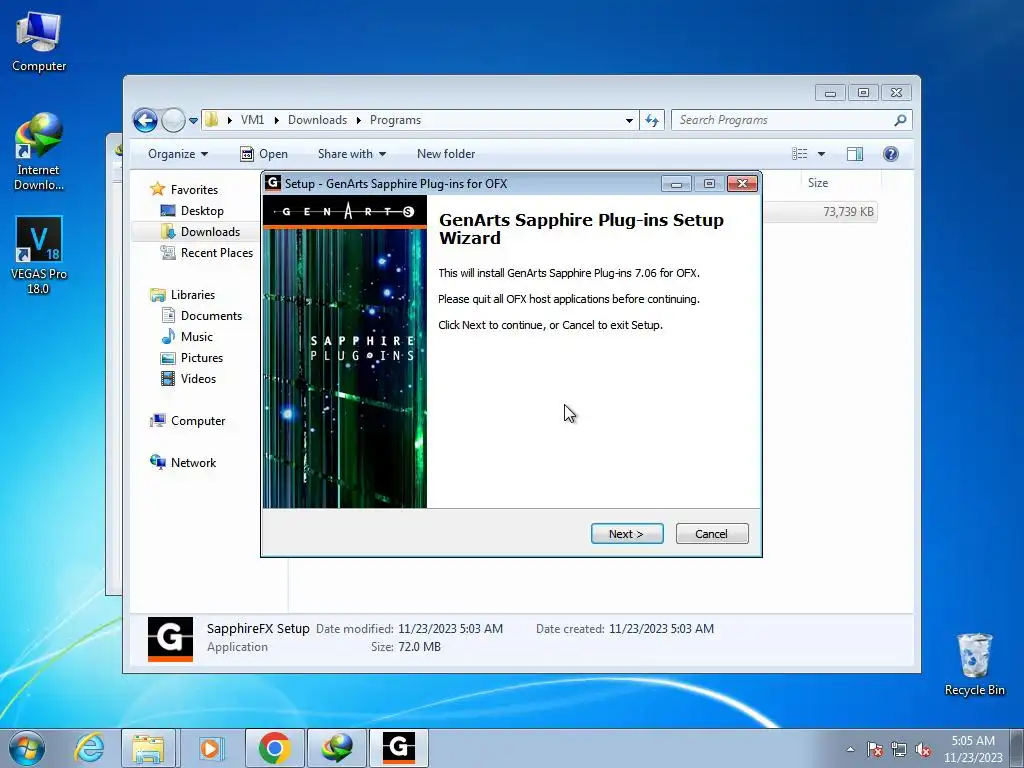
Task: Select Windows Explorer taskbar button
Action: (x=148, y=748)
